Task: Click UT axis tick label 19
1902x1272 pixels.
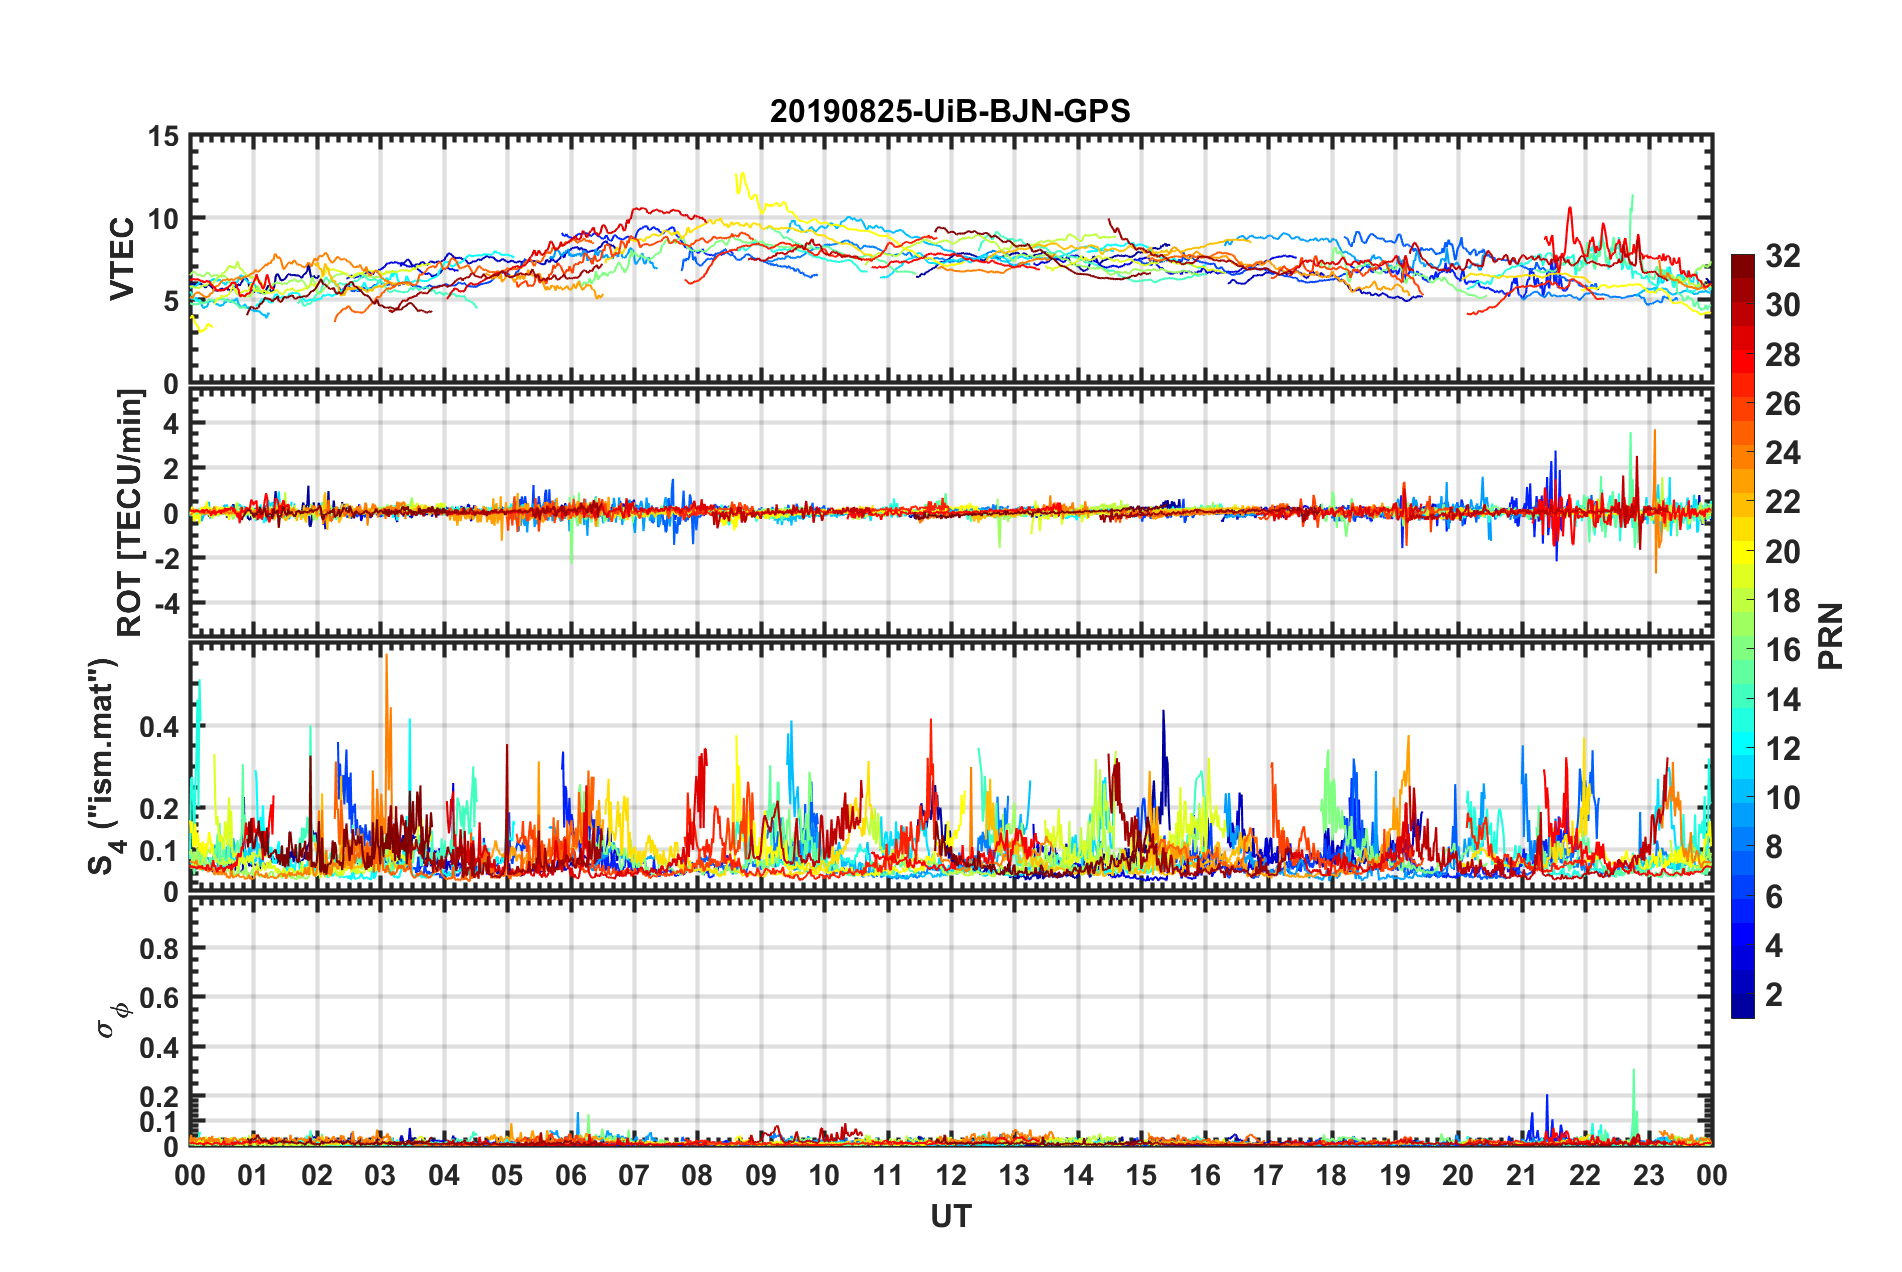Action: point(1395,1175)
